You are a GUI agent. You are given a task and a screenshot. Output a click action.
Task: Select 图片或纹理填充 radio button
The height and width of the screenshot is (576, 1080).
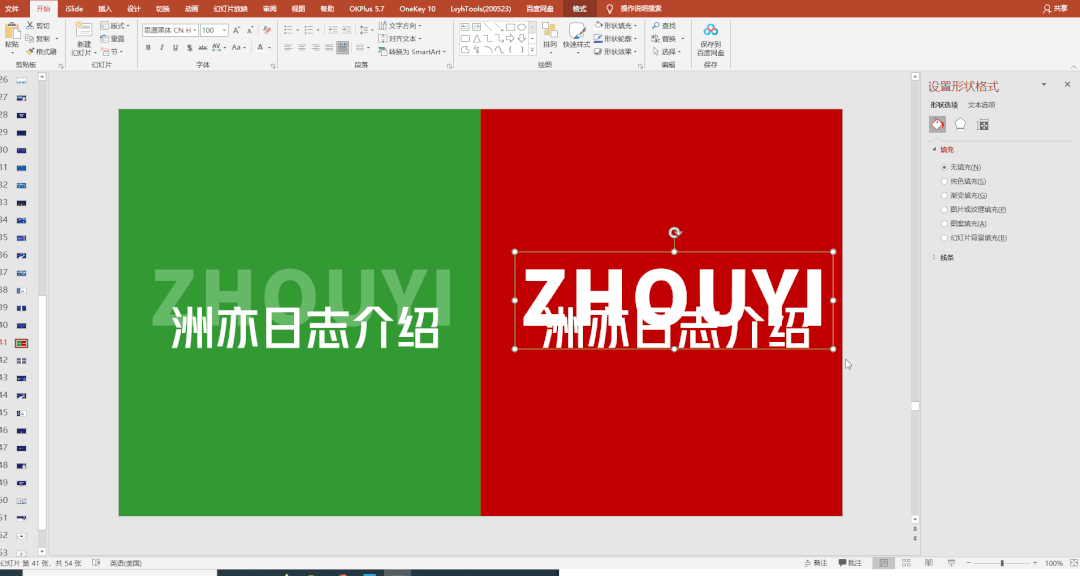[944, 209]
